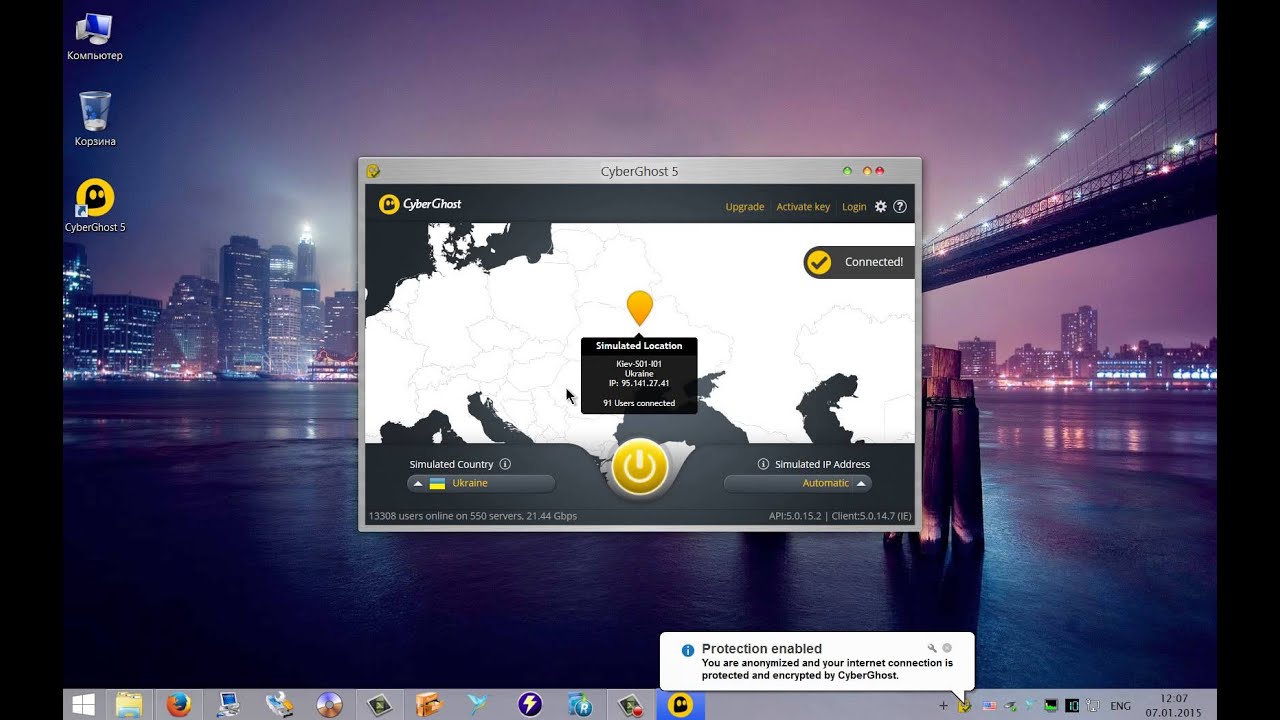Click CyberGhost tray icon with checkmark
1280x720 pixels.
965,706
